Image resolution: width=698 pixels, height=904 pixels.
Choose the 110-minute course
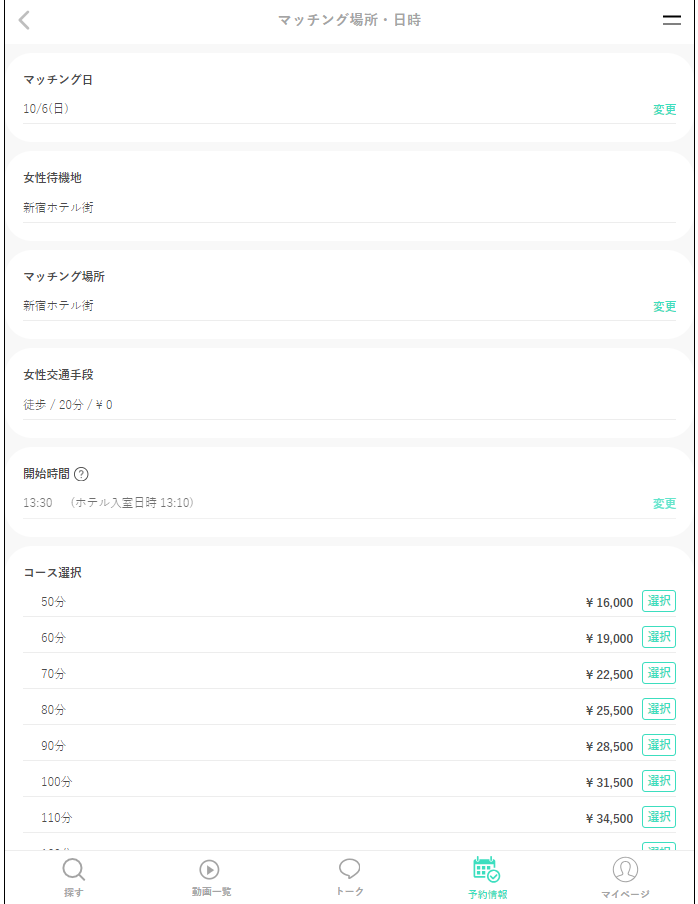(659, 817)
